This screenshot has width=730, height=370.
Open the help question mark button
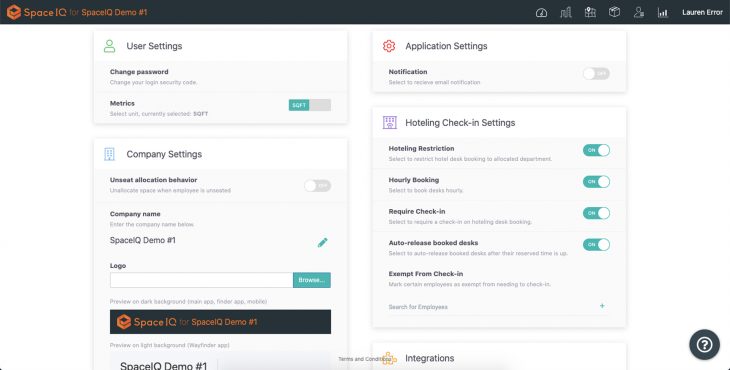point(704,344)
